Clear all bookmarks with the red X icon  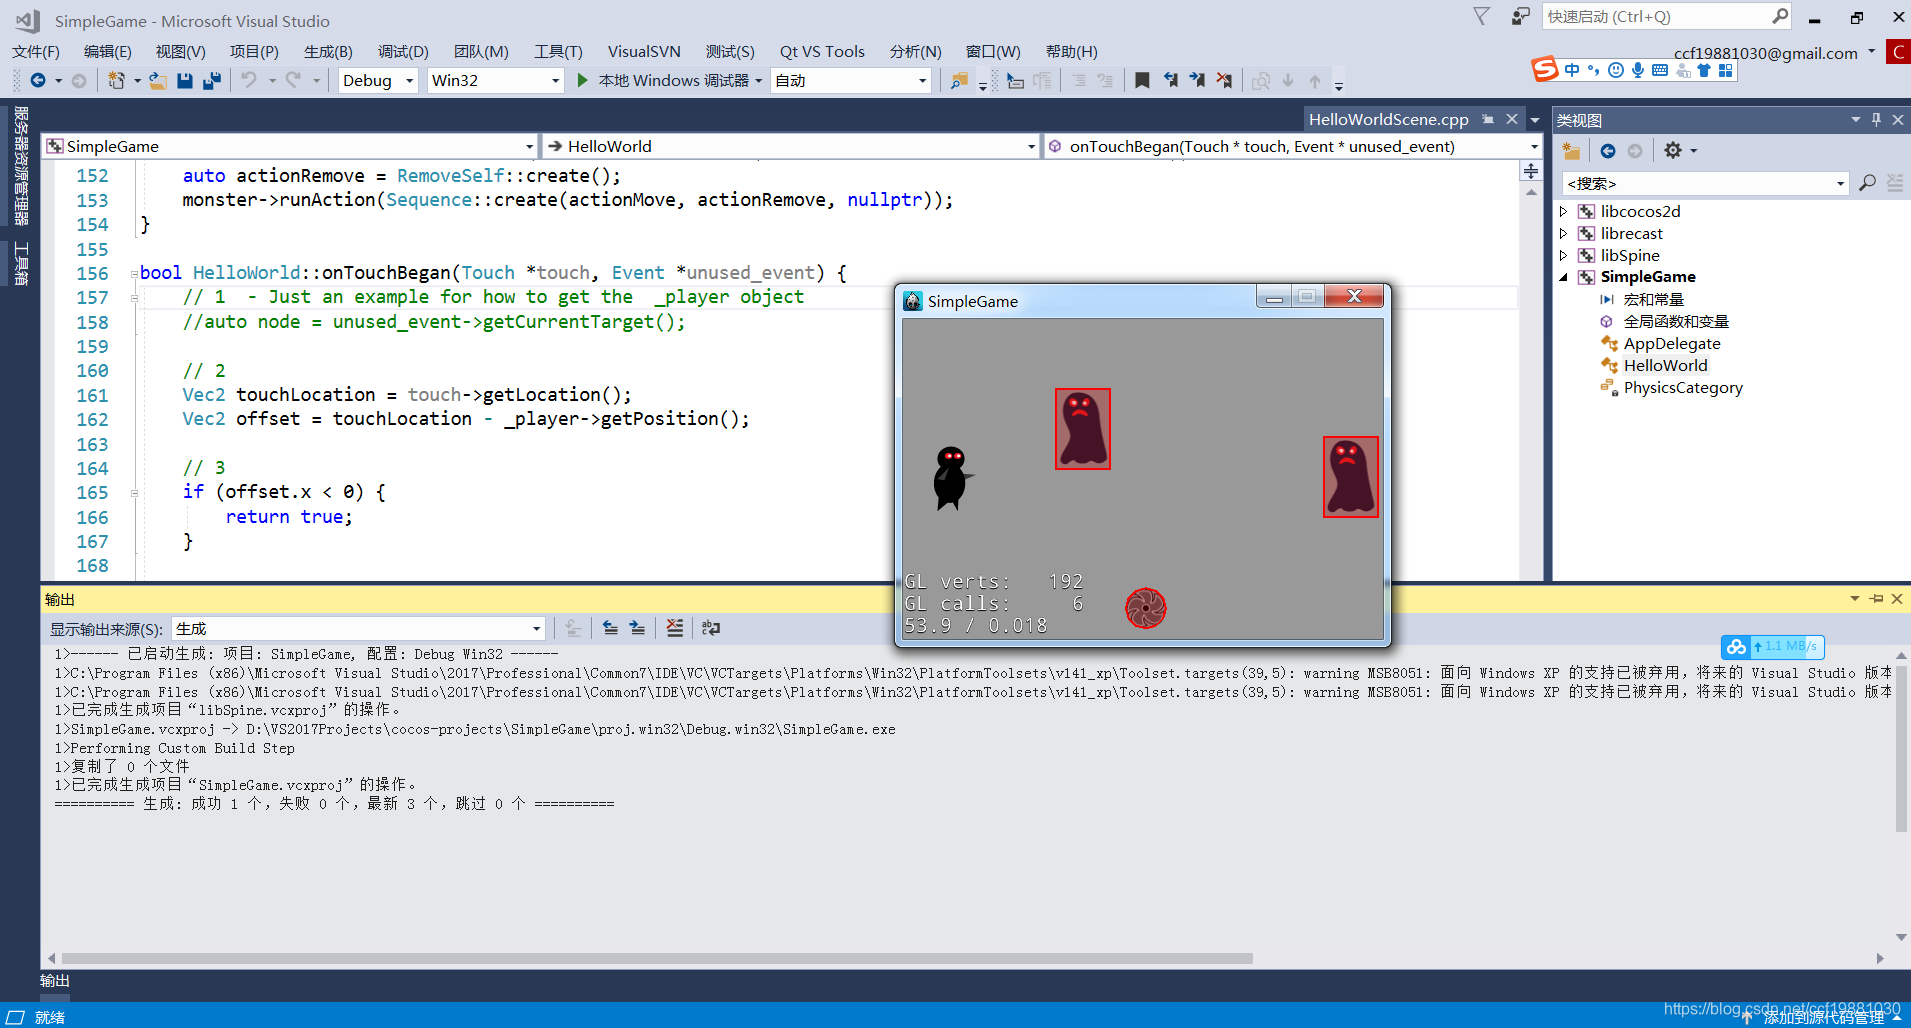[x=1224, y=80]
